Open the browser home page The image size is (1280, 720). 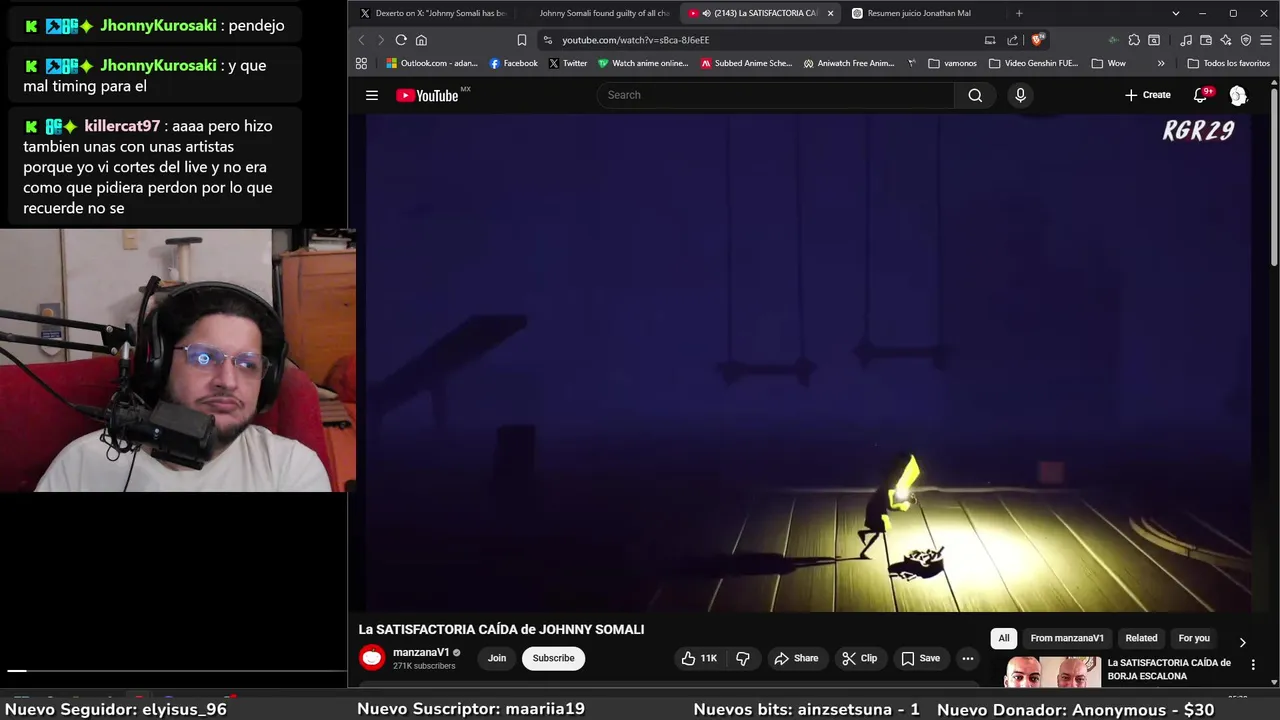[421, 40]
